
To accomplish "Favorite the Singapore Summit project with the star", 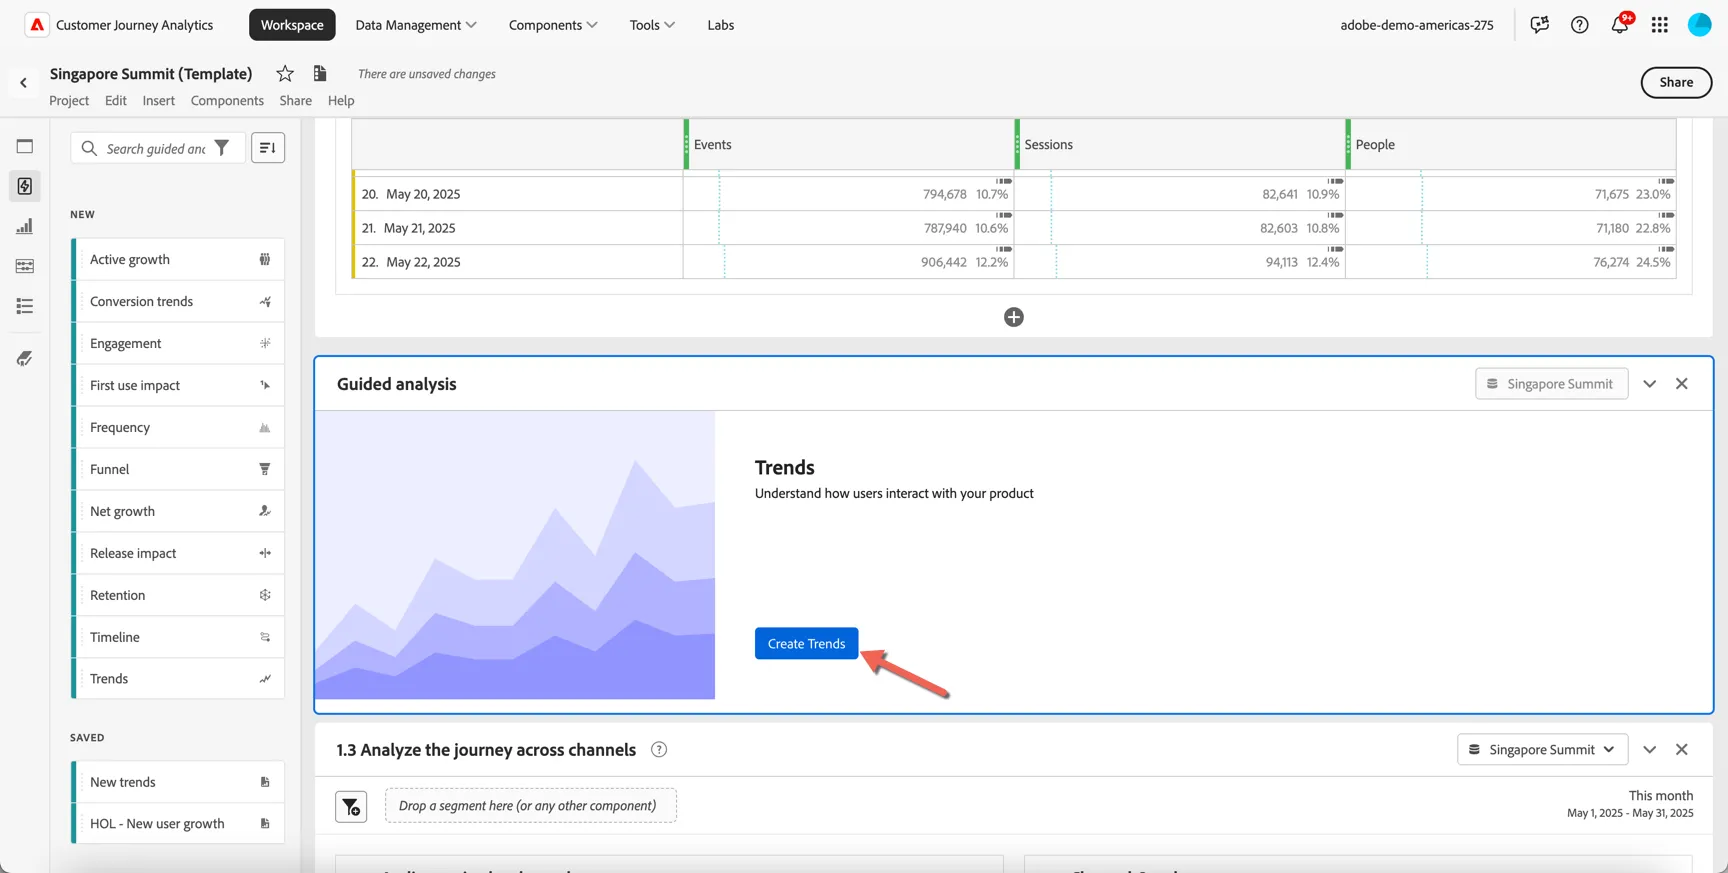I will click(x=285, y=73).
